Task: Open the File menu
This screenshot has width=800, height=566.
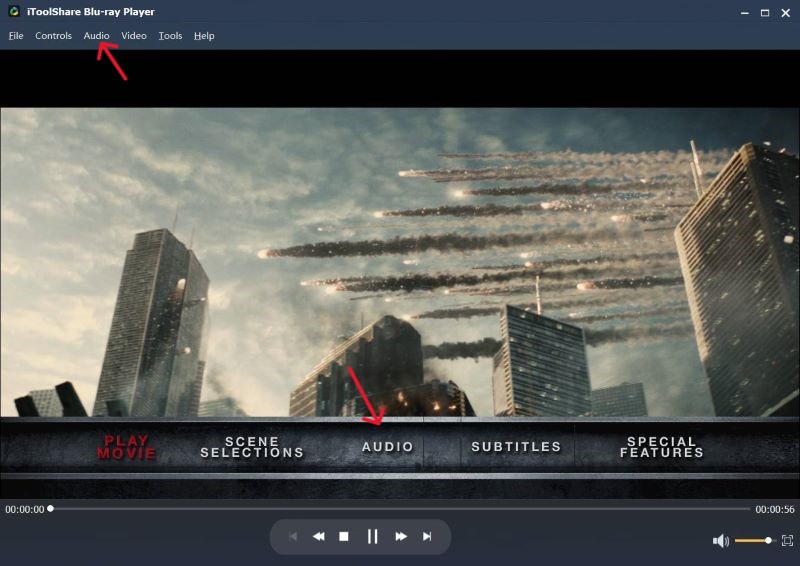Action: point(16,36)
